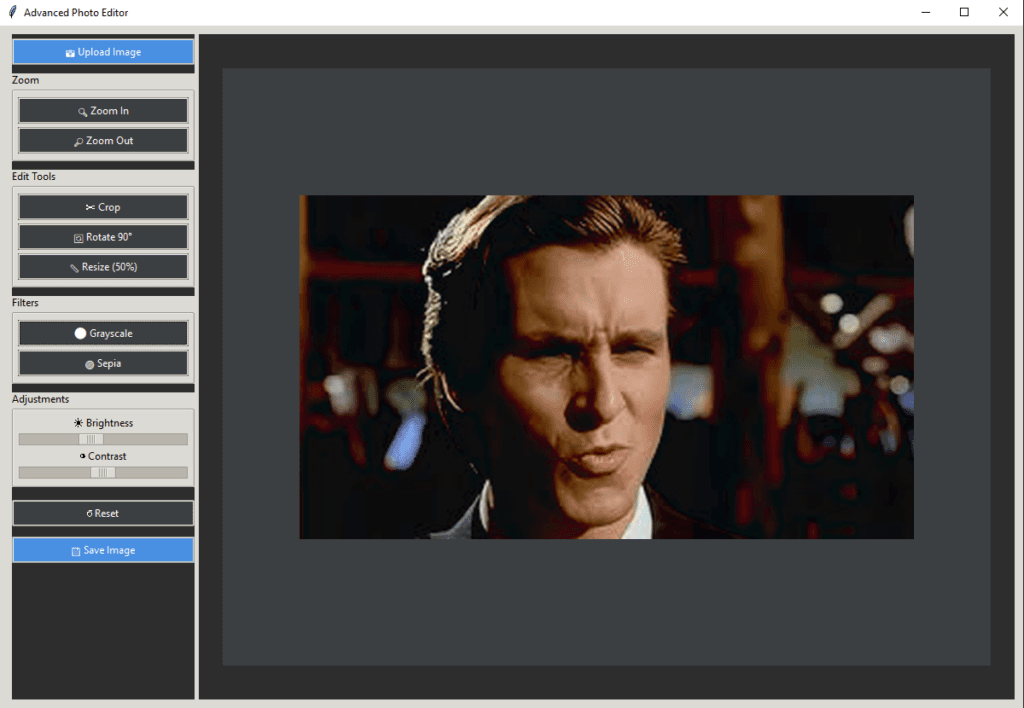The width and height of the screenshot is (1024, 708).
Task: Click the Adjustments section heading
Action: (x=40, y=399)
